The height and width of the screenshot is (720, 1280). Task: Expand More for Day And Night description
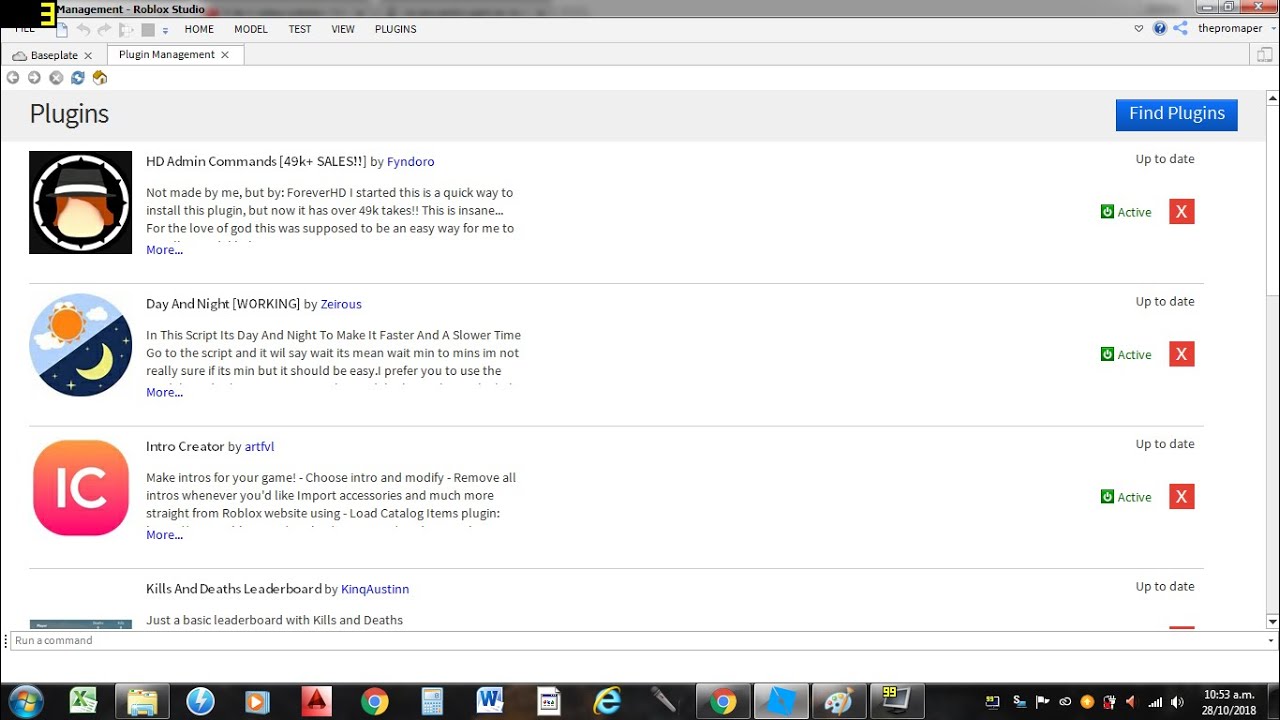164,393
